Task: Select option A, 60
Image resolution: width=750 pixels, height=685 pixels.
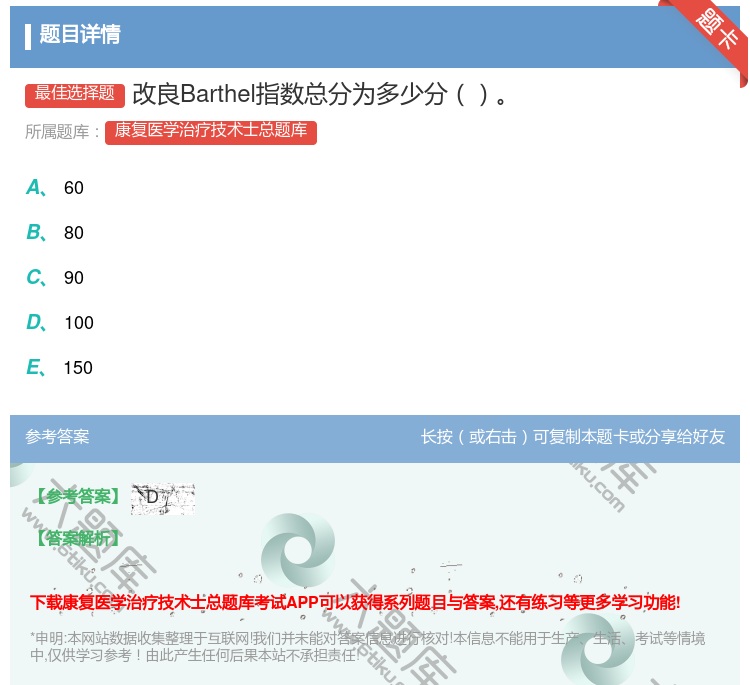Action: (55, 188)
